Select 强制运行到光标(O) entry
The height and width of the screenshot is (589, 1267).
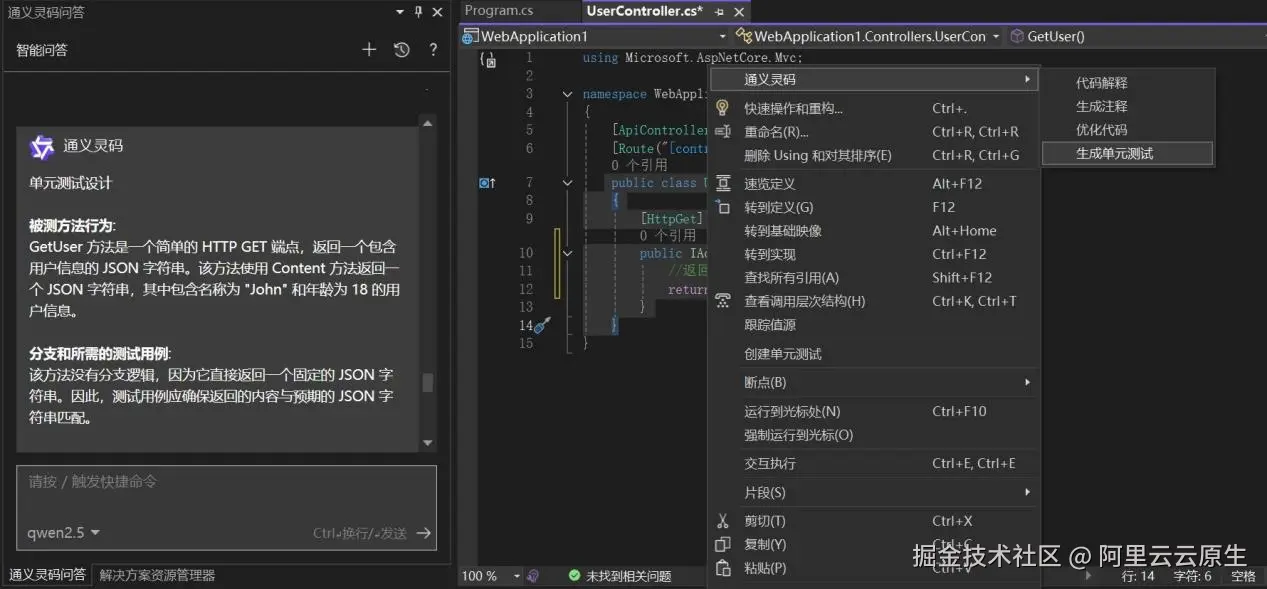point(874,435)
